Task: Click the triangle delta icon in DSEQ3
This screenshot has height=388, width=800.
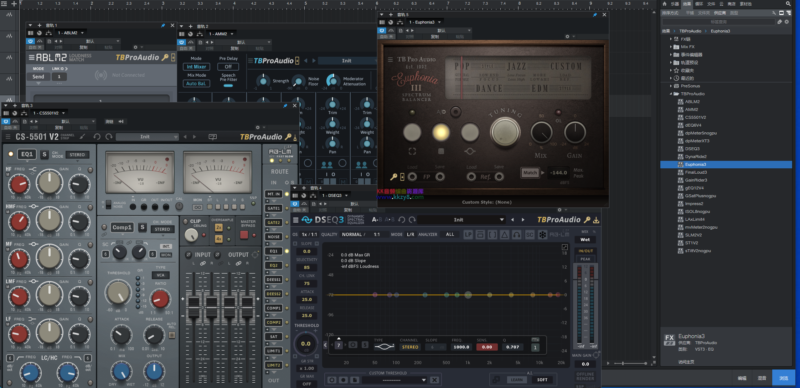Action: point(504,234)
